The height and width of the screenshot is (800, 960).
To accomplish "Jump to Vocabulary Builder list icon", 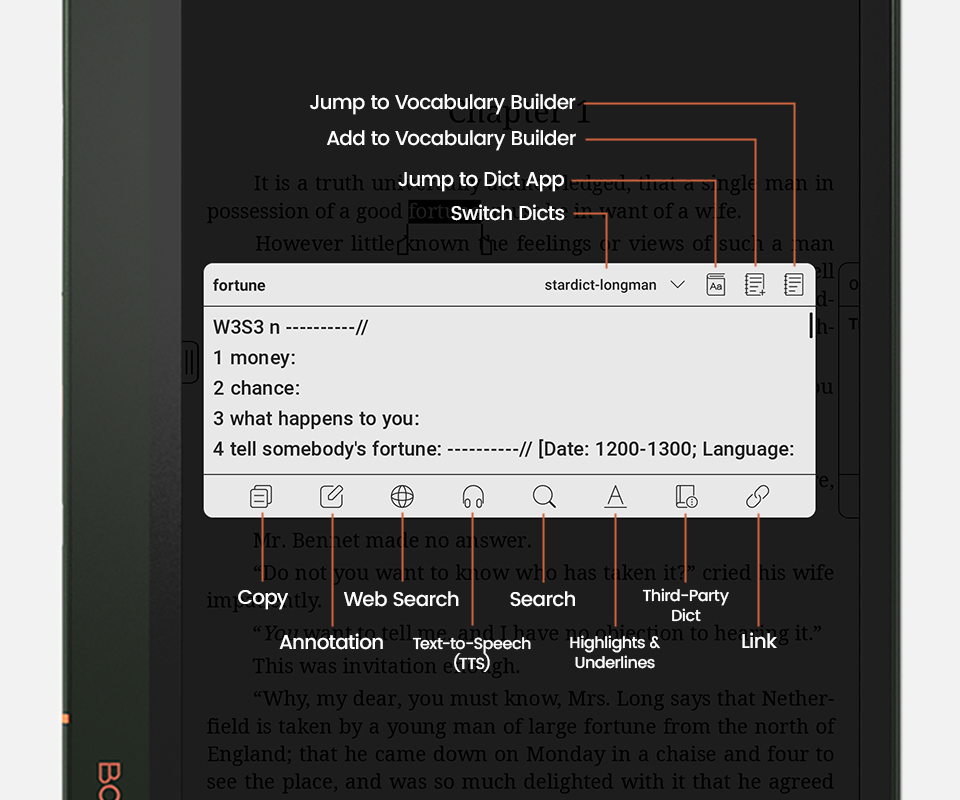I will pos(794,285).
